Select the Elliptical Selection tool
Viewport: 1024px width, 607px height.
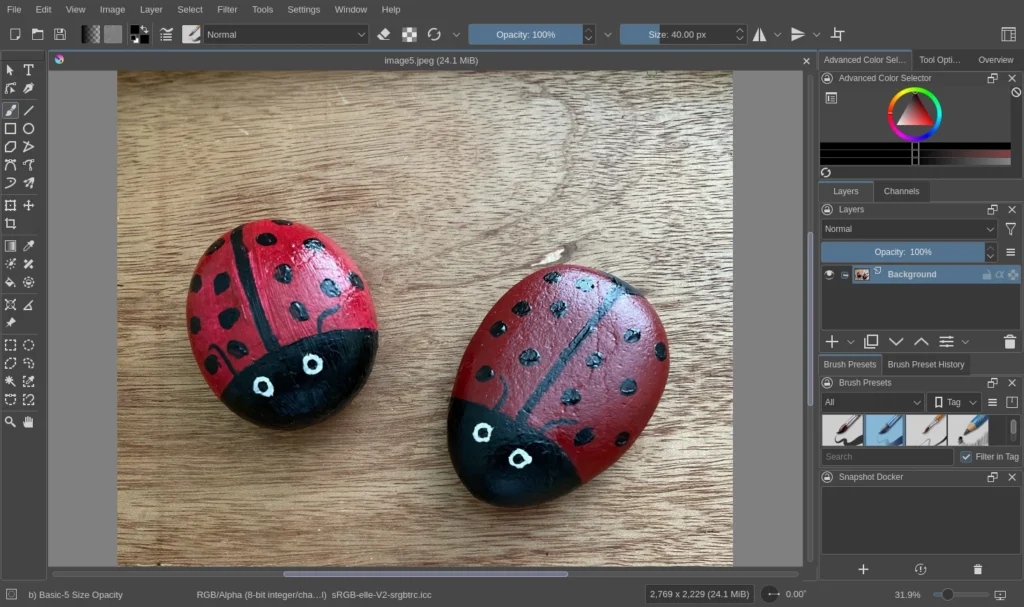(x=29, y=345)
